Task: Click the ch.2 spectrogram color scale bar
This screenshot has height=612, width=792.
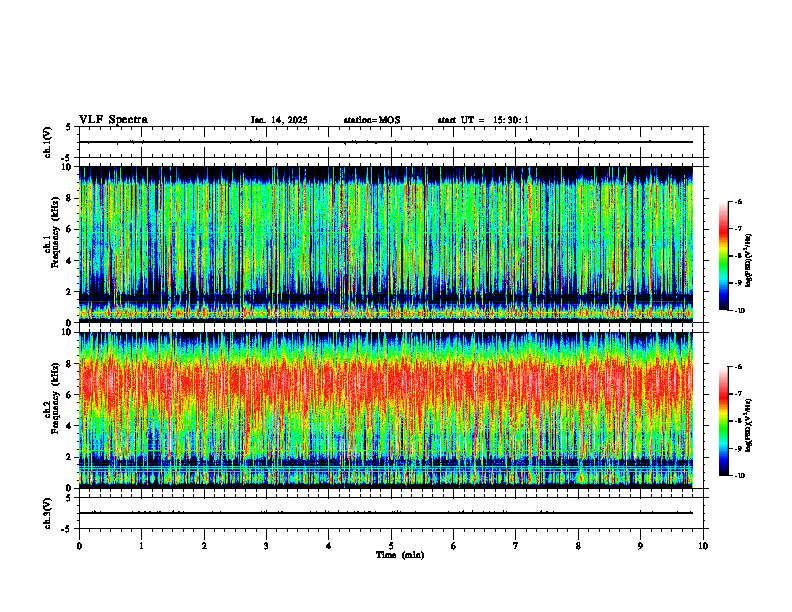Action: click(x=723, y=421)
